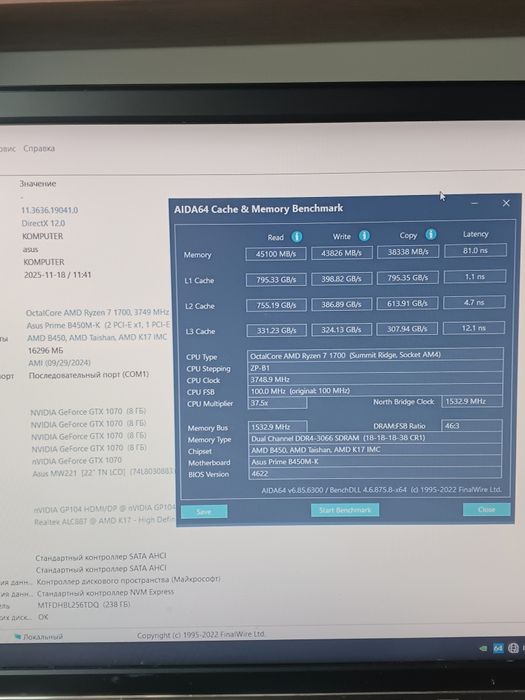
Task: Click CPU FSB value 100.0 MHz
Action: [375, 390]
